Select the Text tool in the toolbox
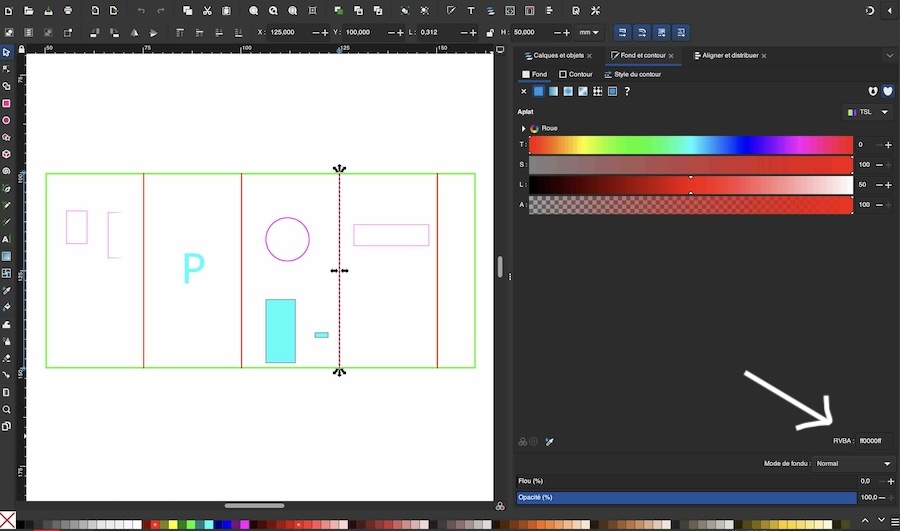This screenshot has height=531, width=900. [6, 239]
